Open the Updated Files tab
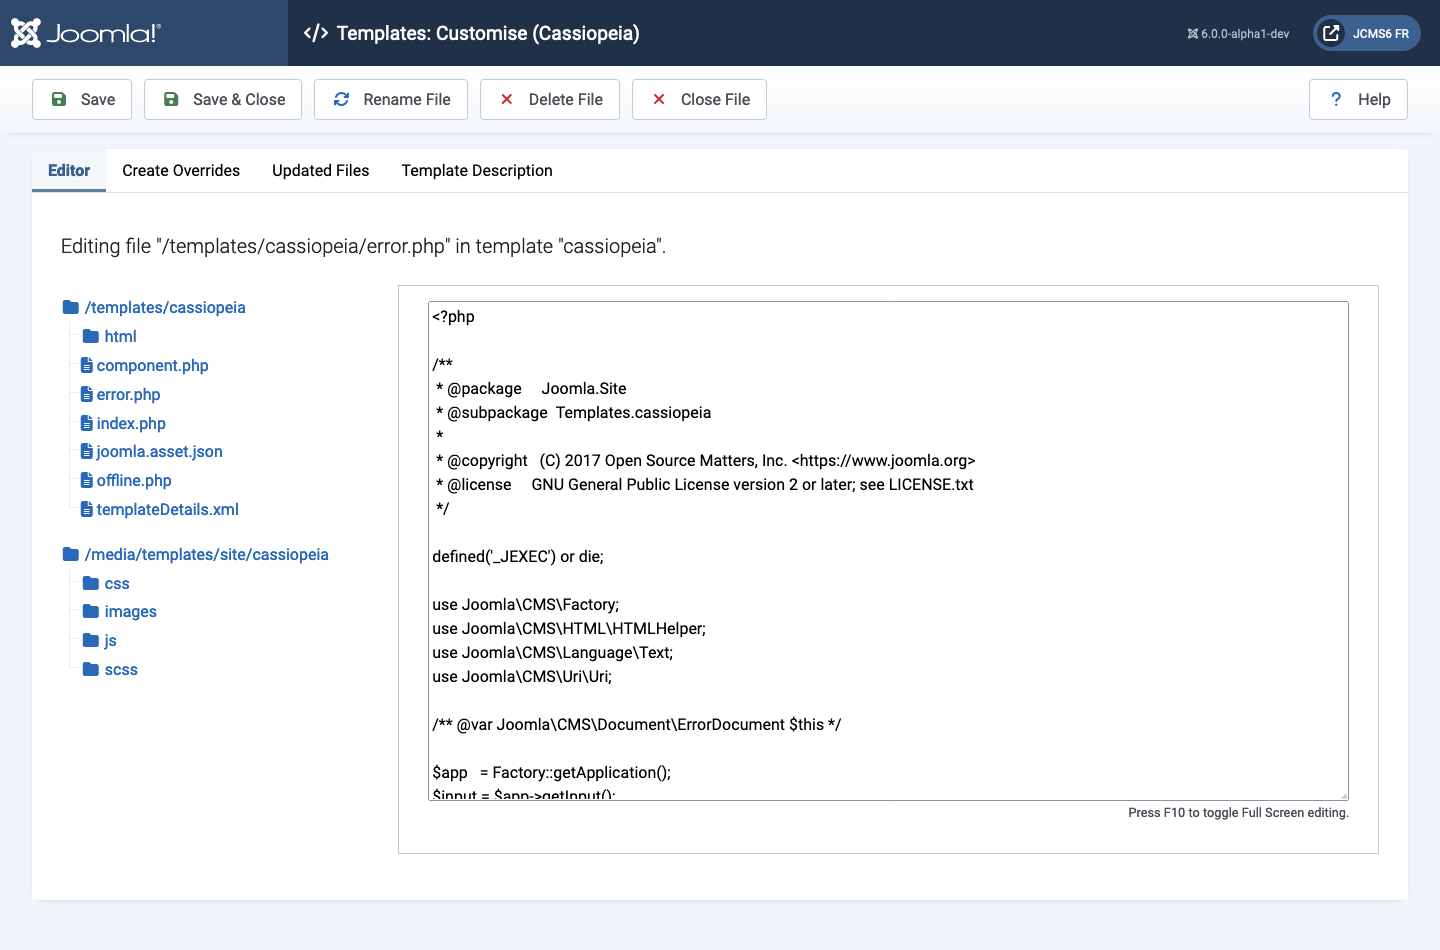This screenshot has height=950, width=1440. (321, 170)
